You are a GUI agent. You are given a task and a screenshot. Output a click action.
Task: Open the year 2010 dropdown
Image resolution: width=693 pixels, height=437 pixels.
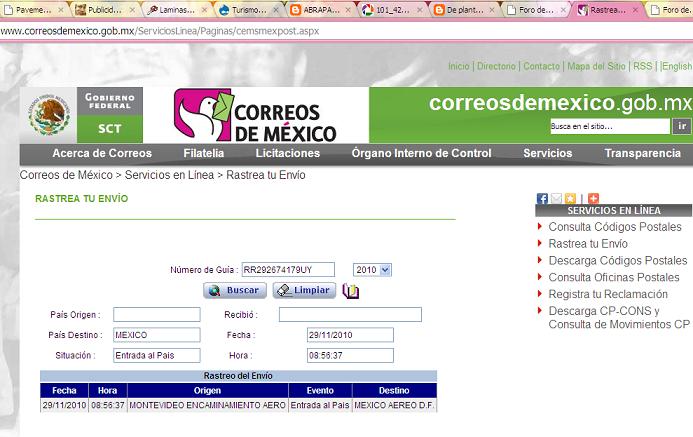[x=372, y=270]
